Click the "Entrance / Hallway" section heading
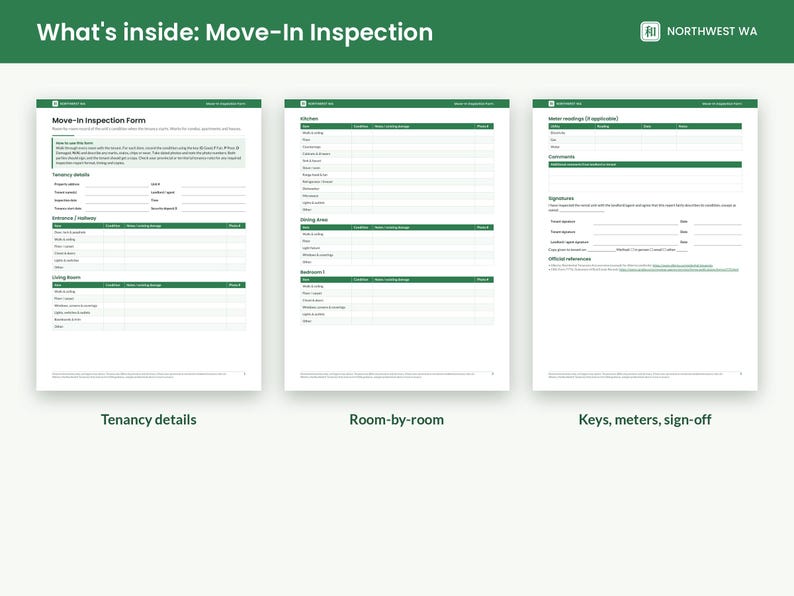Image resolution: width=794 pixels, height=596 pixels. pyautogui.click(x=74, y=218)
